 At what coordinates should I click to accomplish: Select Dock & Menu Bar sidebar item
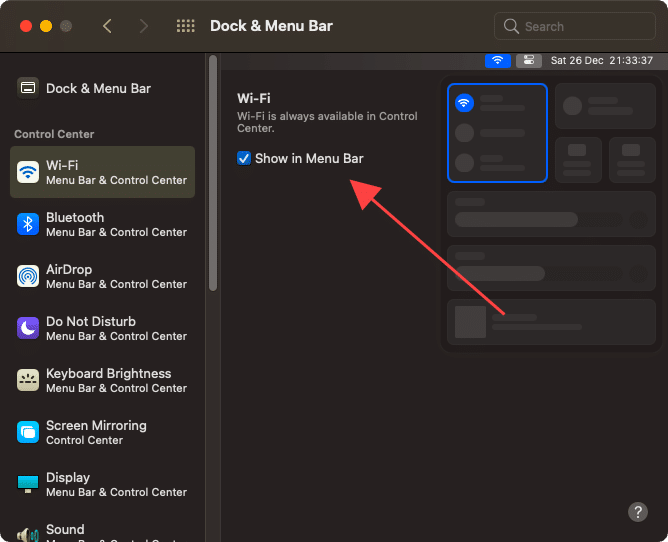pos(98,88)
